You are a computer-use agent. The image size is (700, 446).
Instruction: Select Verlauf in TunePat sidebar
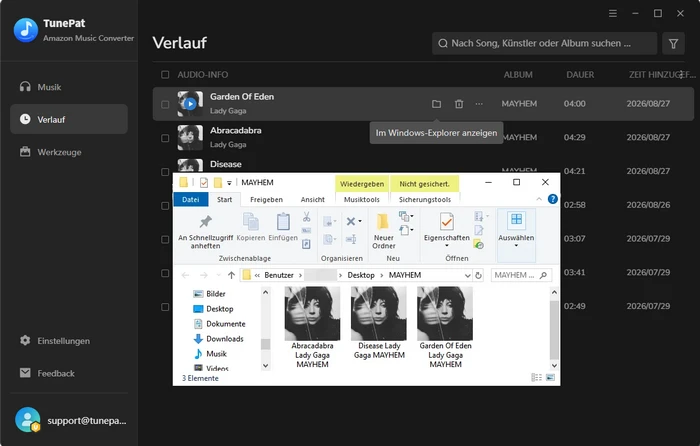[x=69, y=119]
